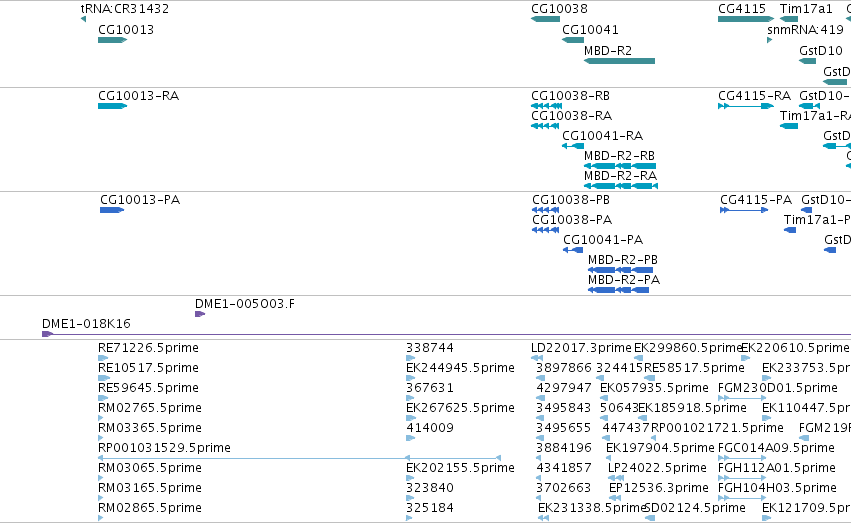Viewport: 851px width, 523px height.
Task: Click the 3495843 EST label
Action: tap(564, 409)
